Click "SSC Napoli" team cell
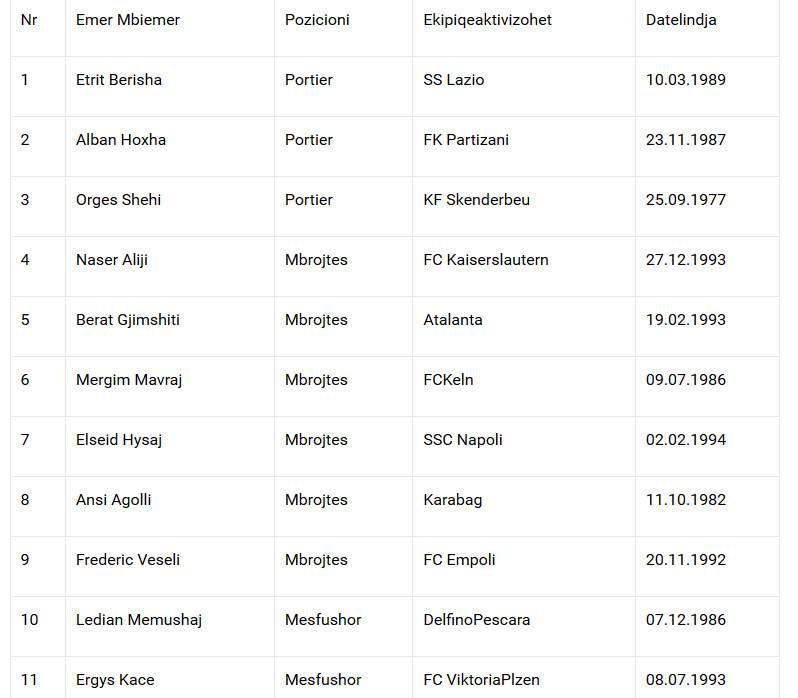The width and height of the screenshot is (798, 698). (x=463, y=440)
